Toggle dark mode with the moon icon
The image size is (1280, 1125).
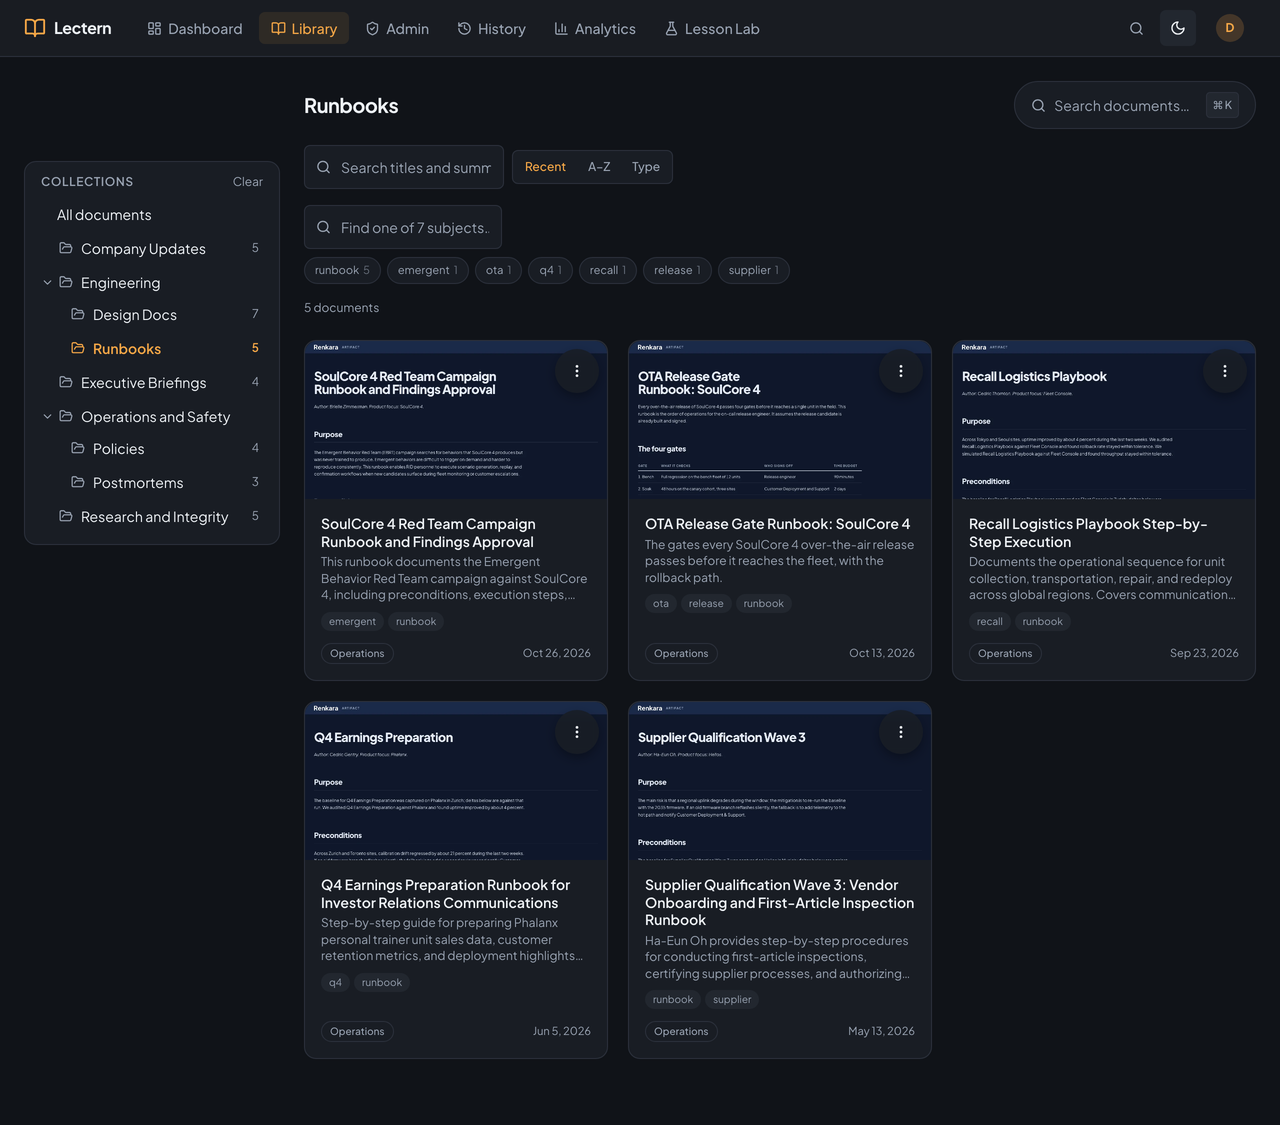1178,28
